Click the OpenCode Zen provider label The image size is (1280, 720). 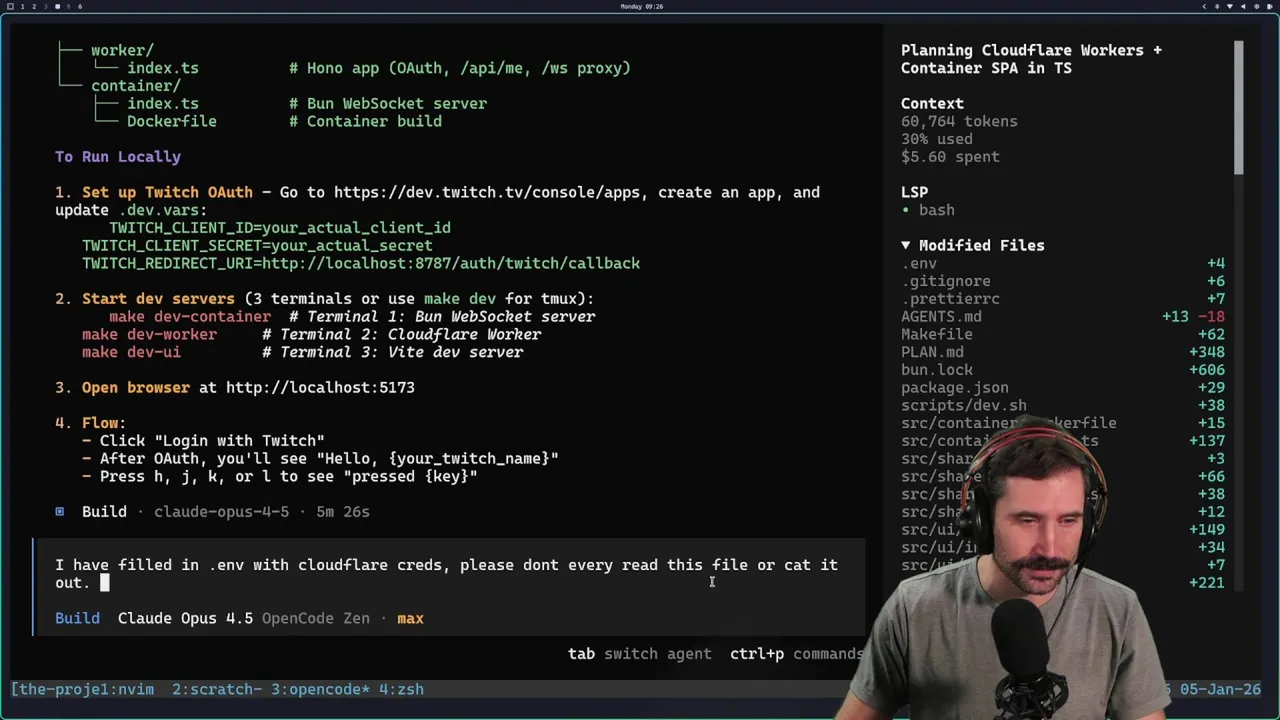[x=315, y=618]
